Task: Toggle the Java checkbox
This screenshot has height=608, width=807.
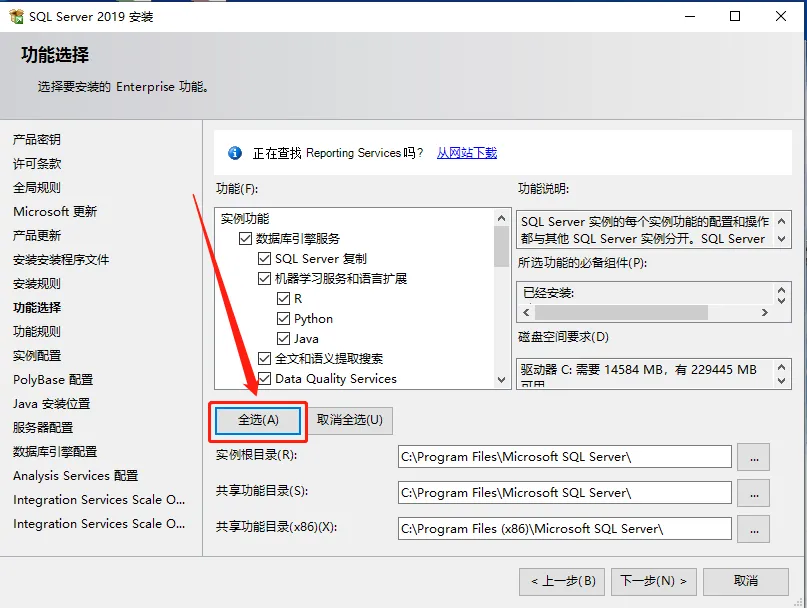Action: click(284, 339)
